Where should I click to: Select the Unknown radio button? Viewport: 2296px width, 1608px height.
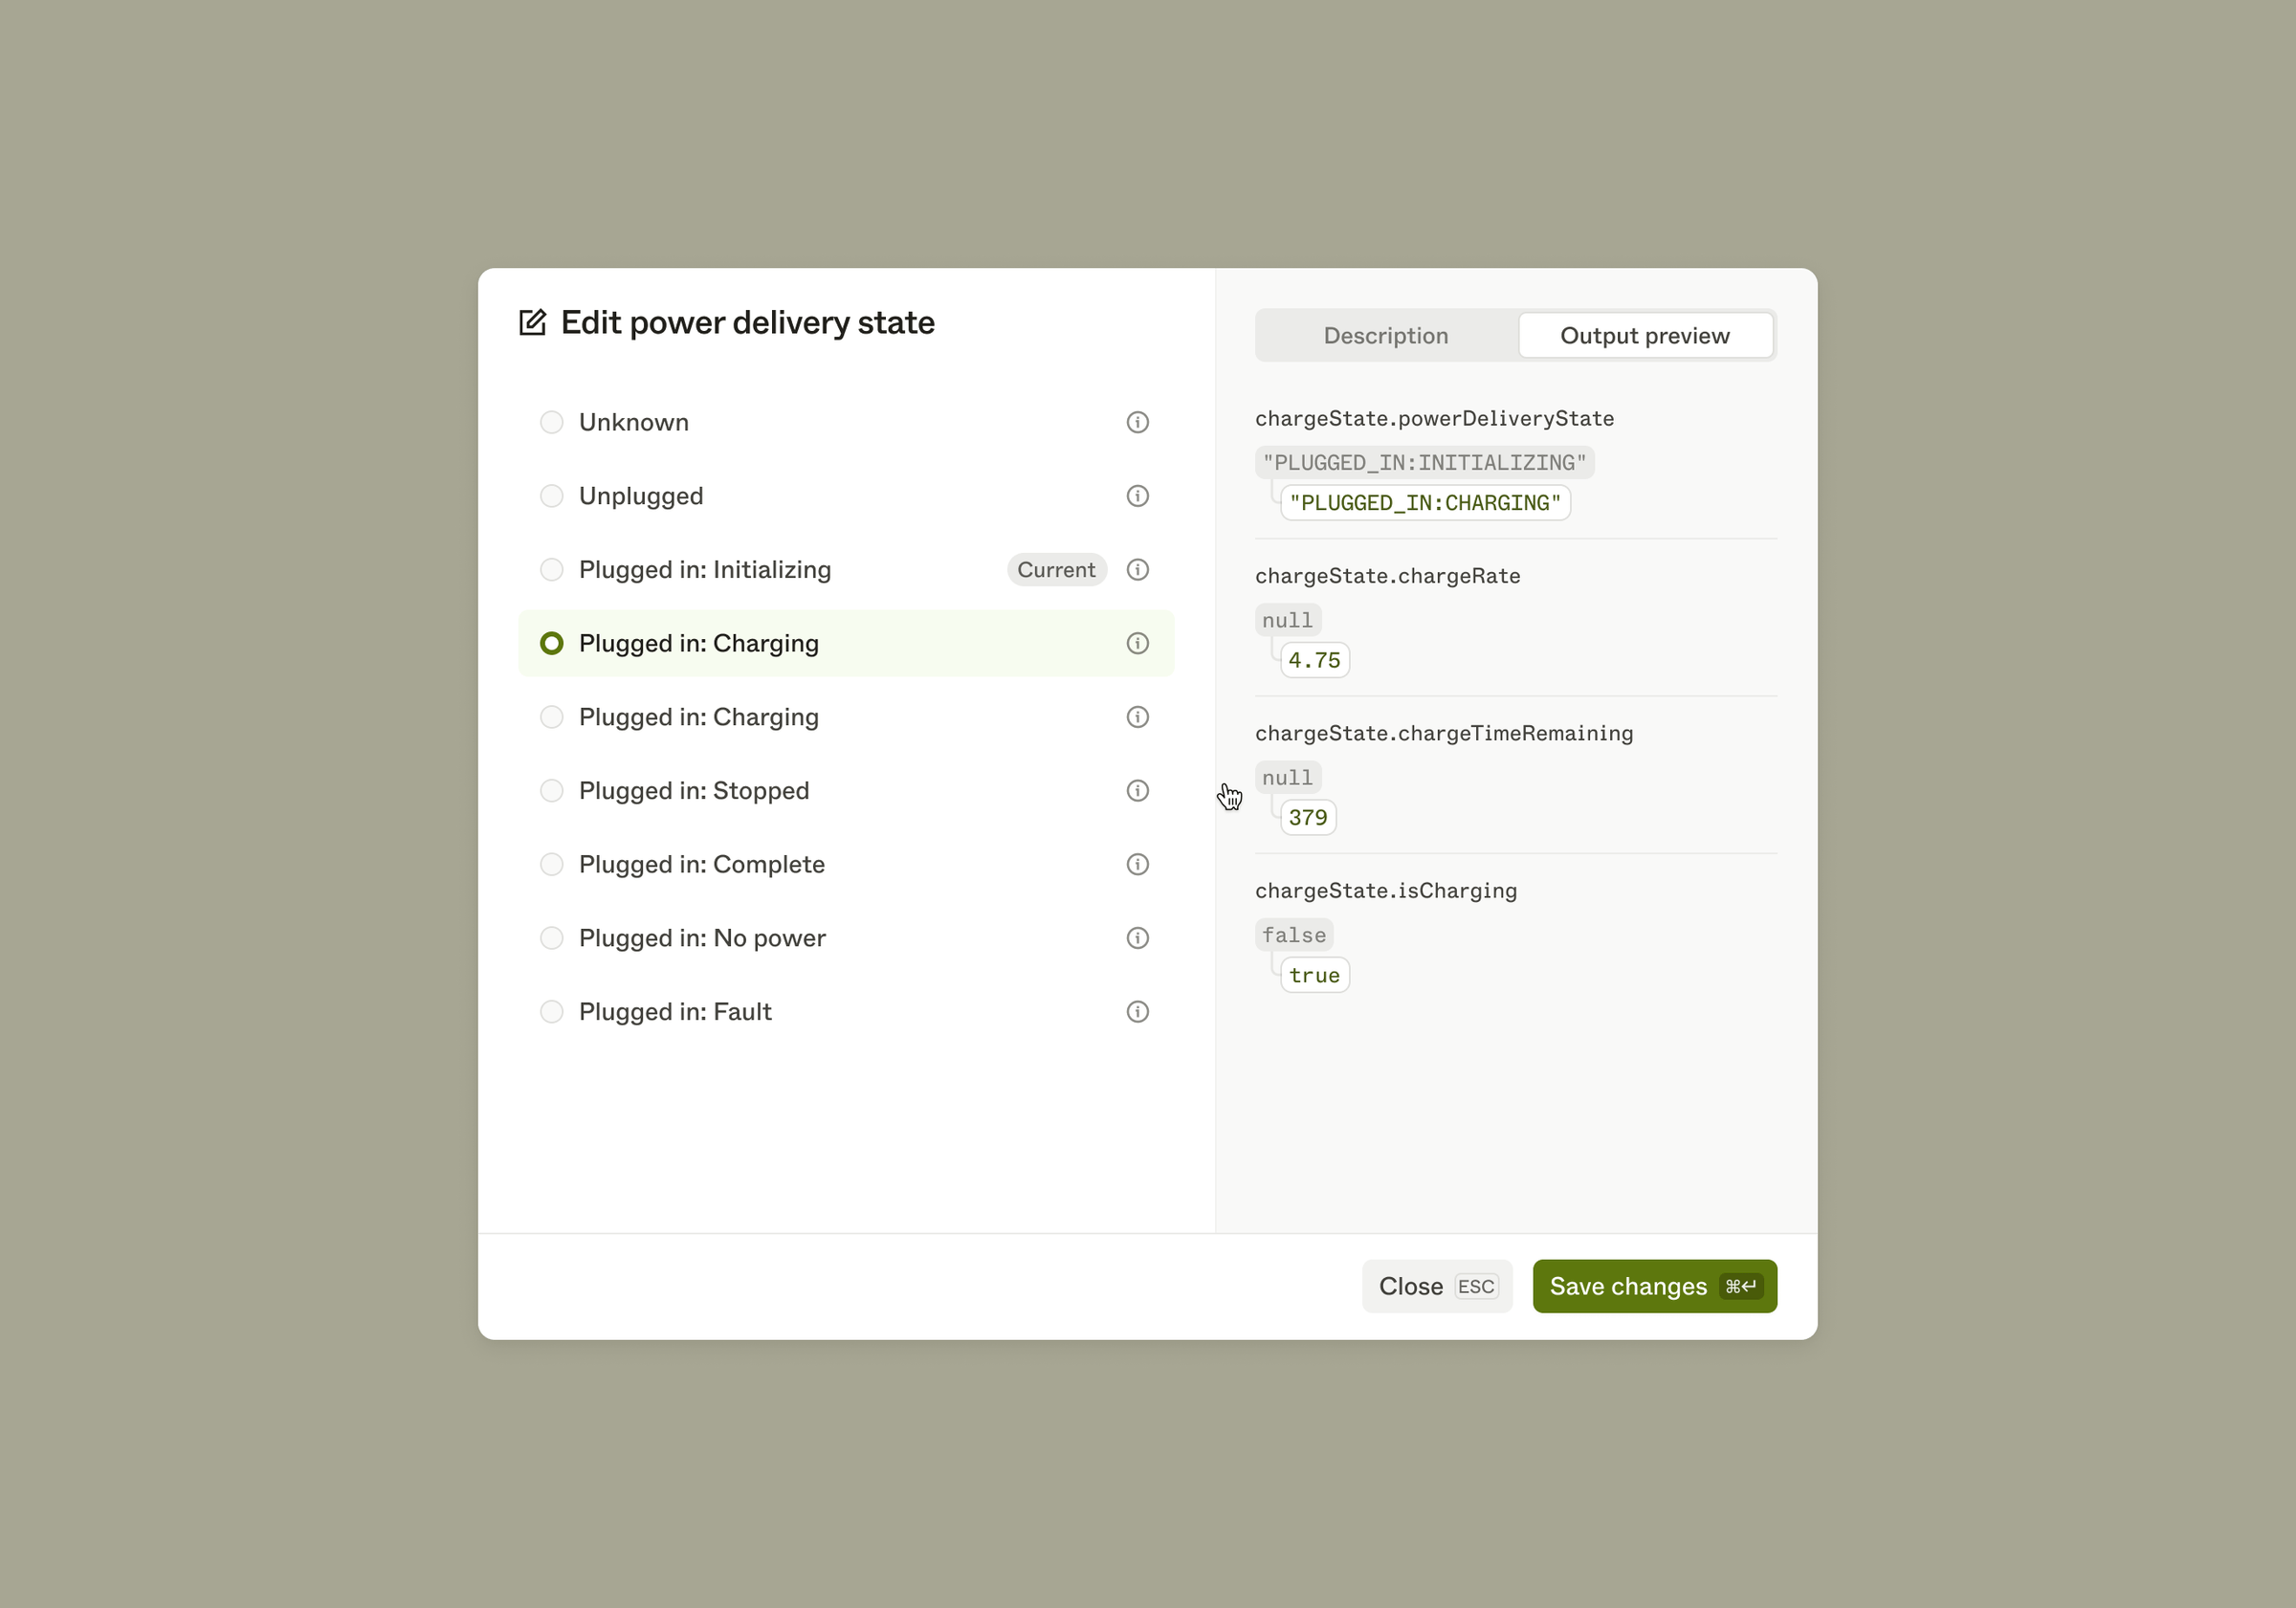[552, 422]
